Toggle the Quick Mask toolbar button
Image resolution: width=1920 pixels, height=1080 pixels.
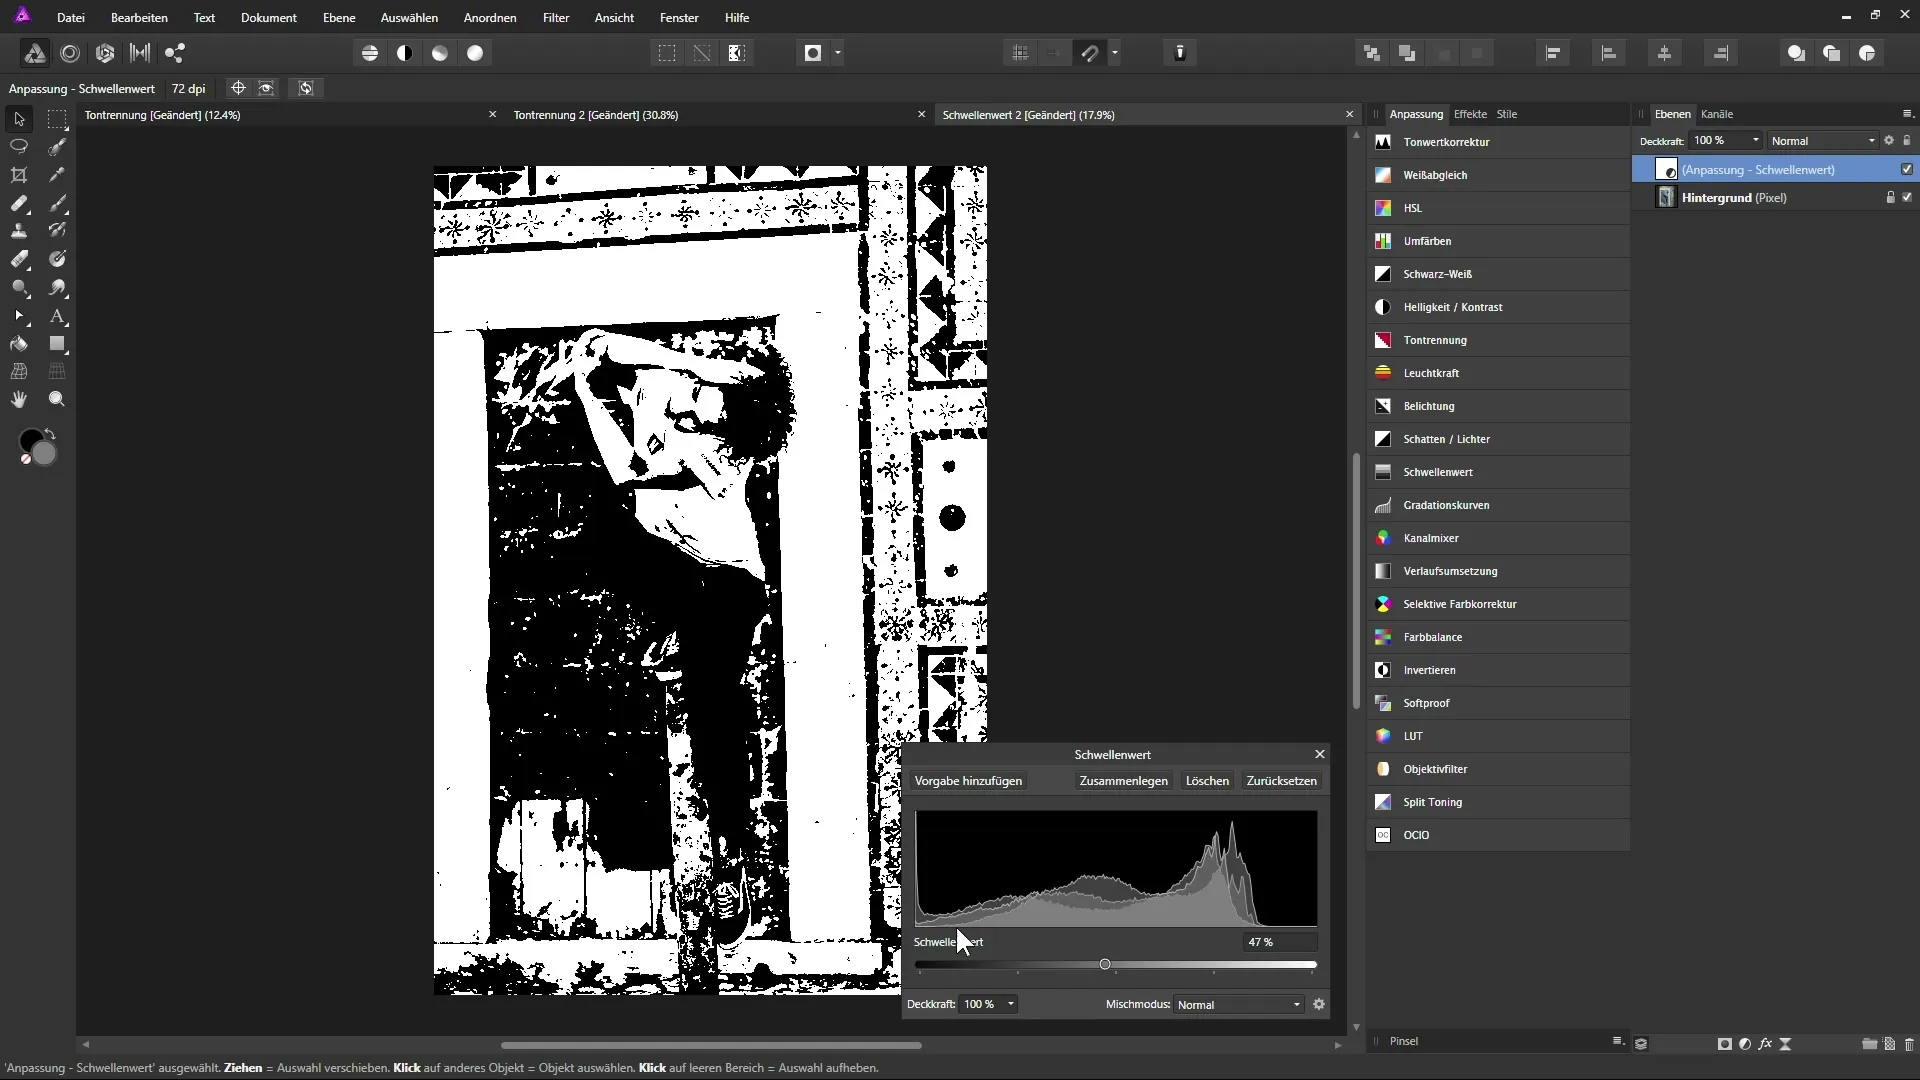[x=813, y=53]
